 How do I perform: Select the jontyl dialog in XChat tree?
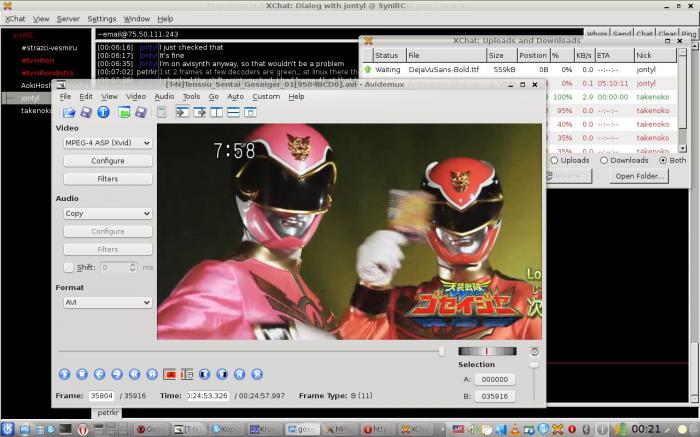click(x=30, y=98)
